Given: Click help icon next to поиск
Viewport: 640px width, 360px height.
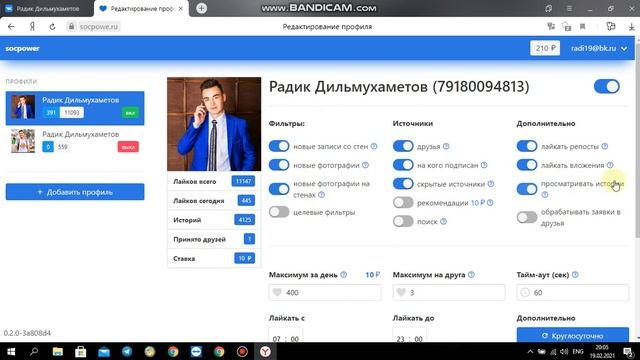Looking at the screenshot, I should (x=444, y=222).
